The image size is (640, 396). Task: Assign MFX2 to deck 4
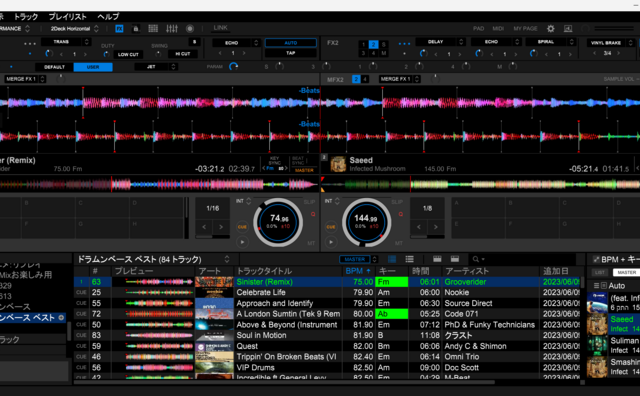(x=364, y=79)
